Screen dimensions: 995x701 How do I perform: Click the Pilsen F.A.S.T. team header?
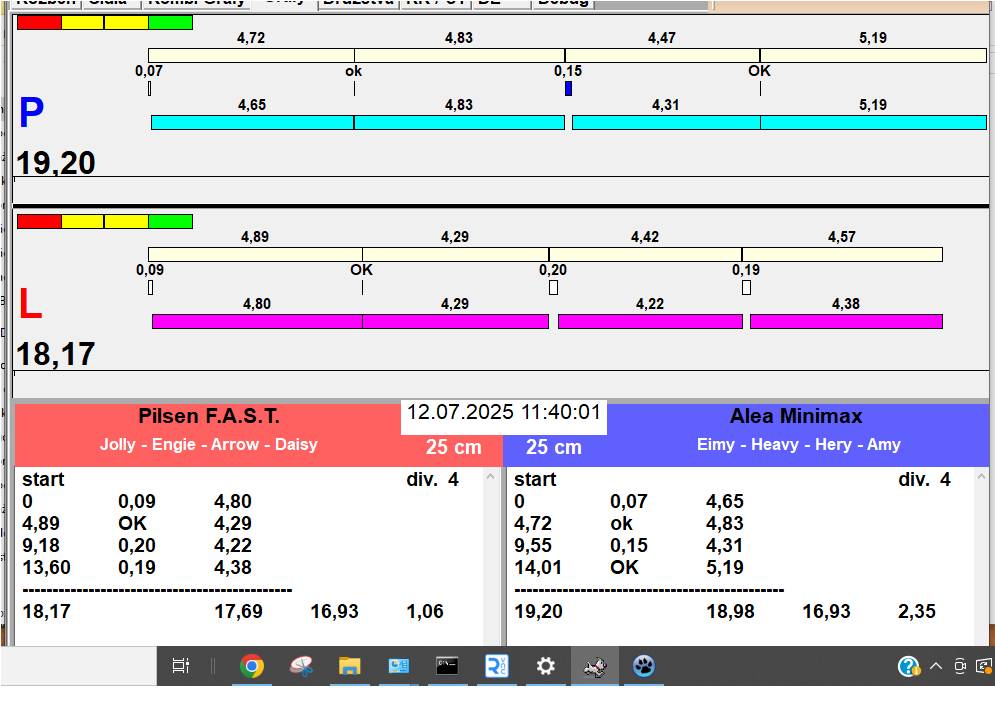pyautogui.click(x=208, y=417)
